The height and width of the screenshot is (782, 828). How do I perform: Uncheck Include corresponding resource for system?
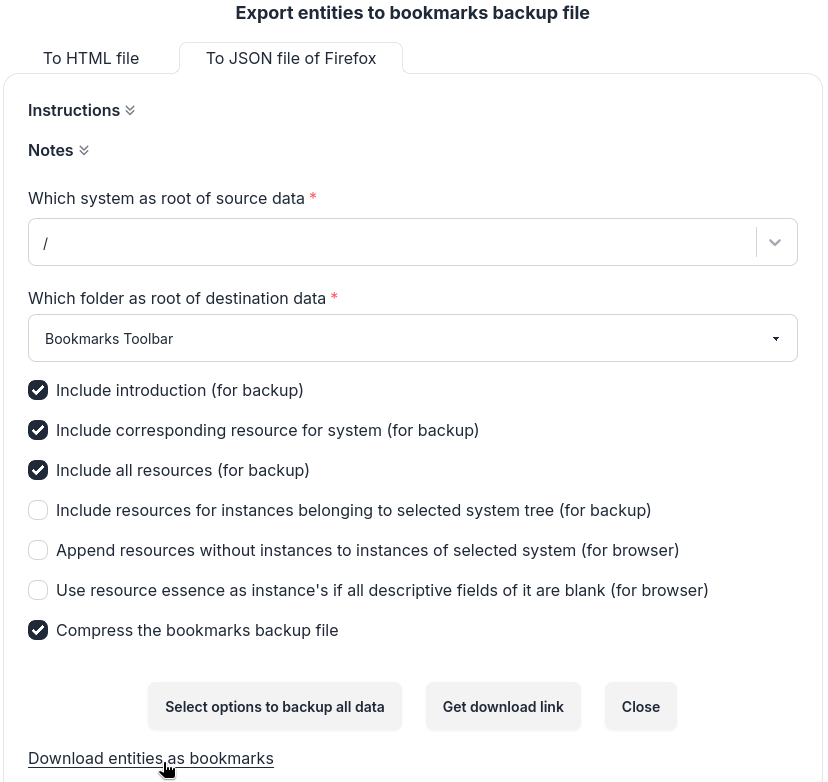click(38, 430)
